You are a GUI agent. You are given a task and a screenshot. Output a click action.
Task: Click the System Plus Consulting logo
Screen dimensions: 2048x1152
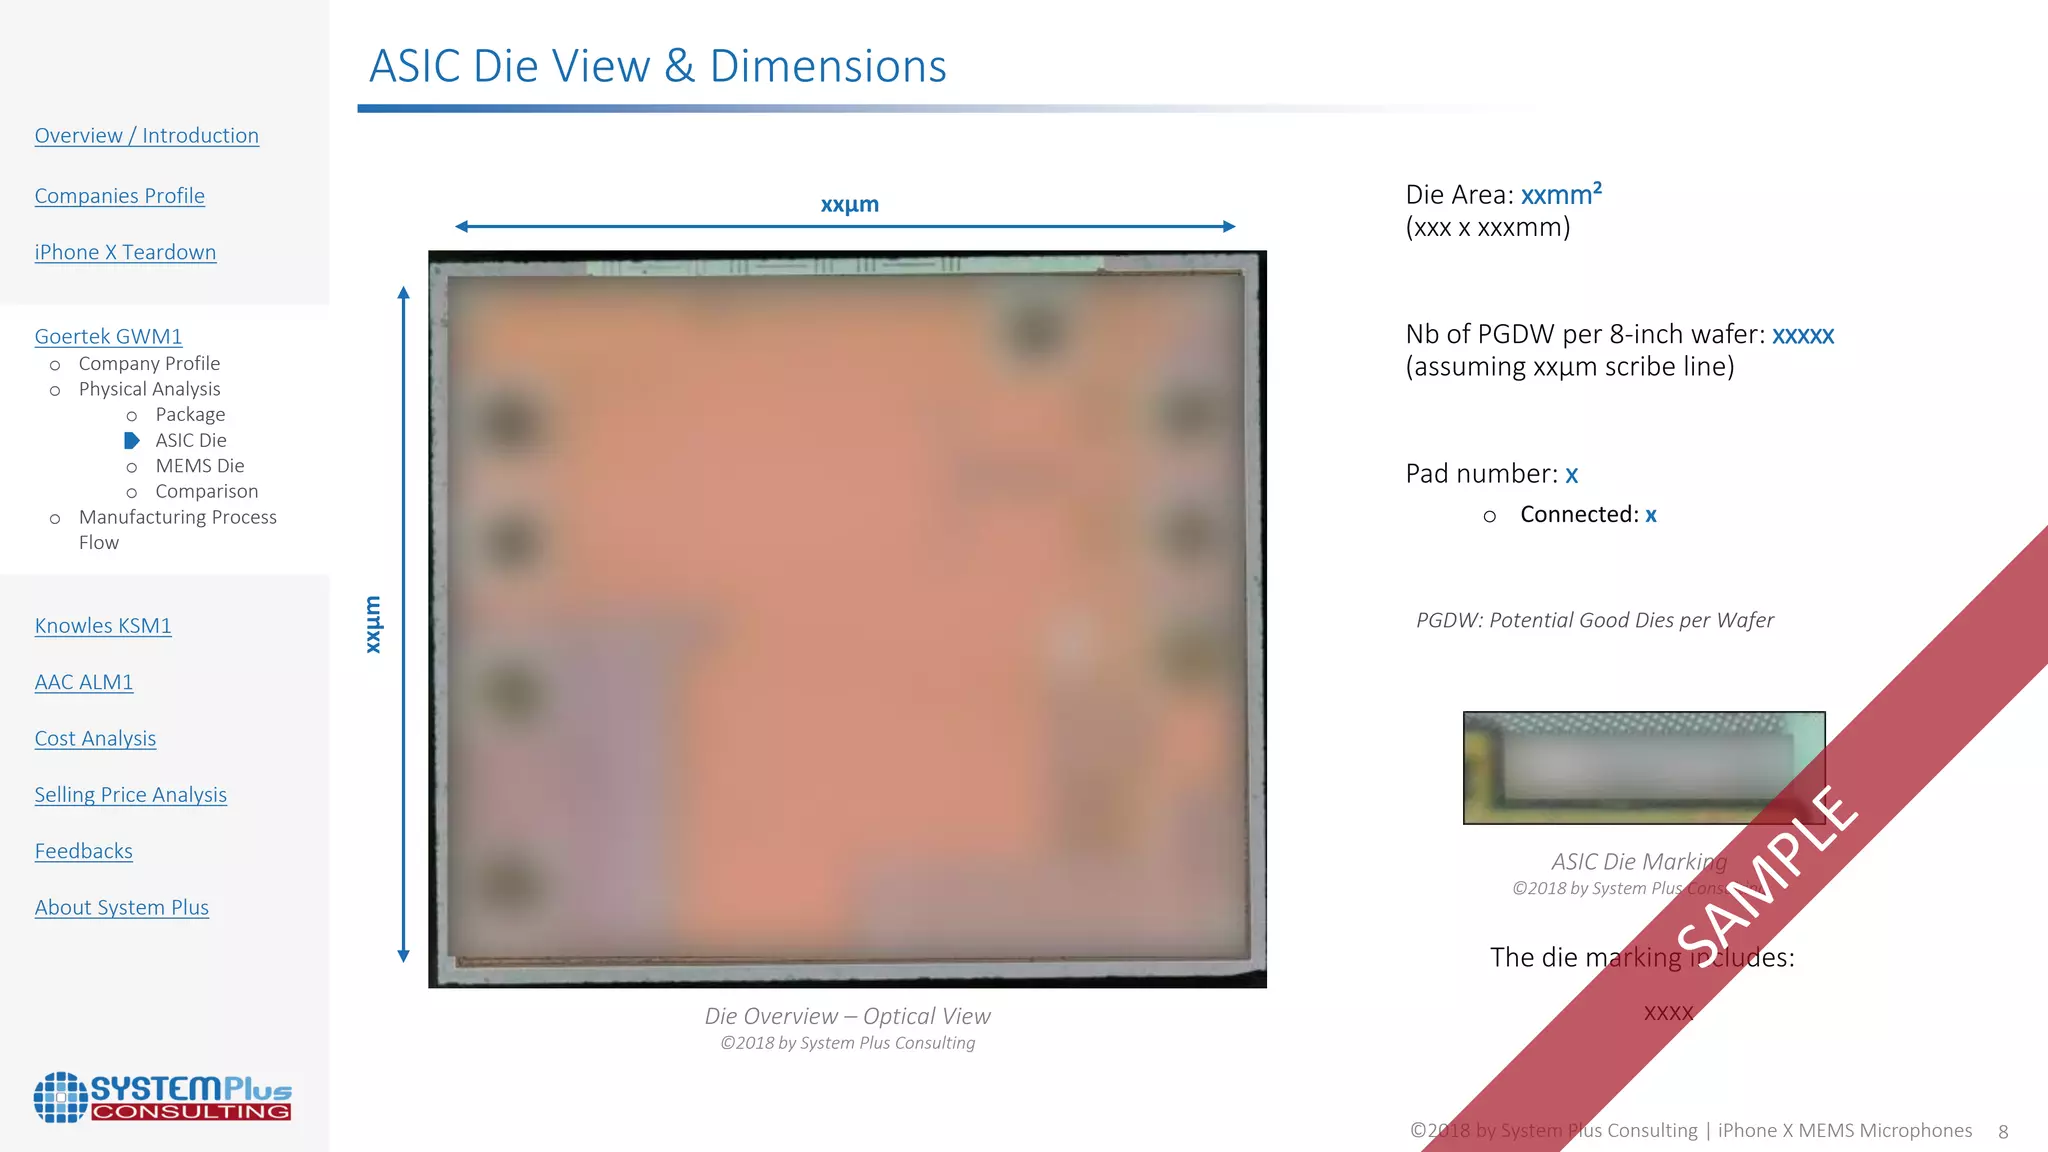click(163, 1097)
